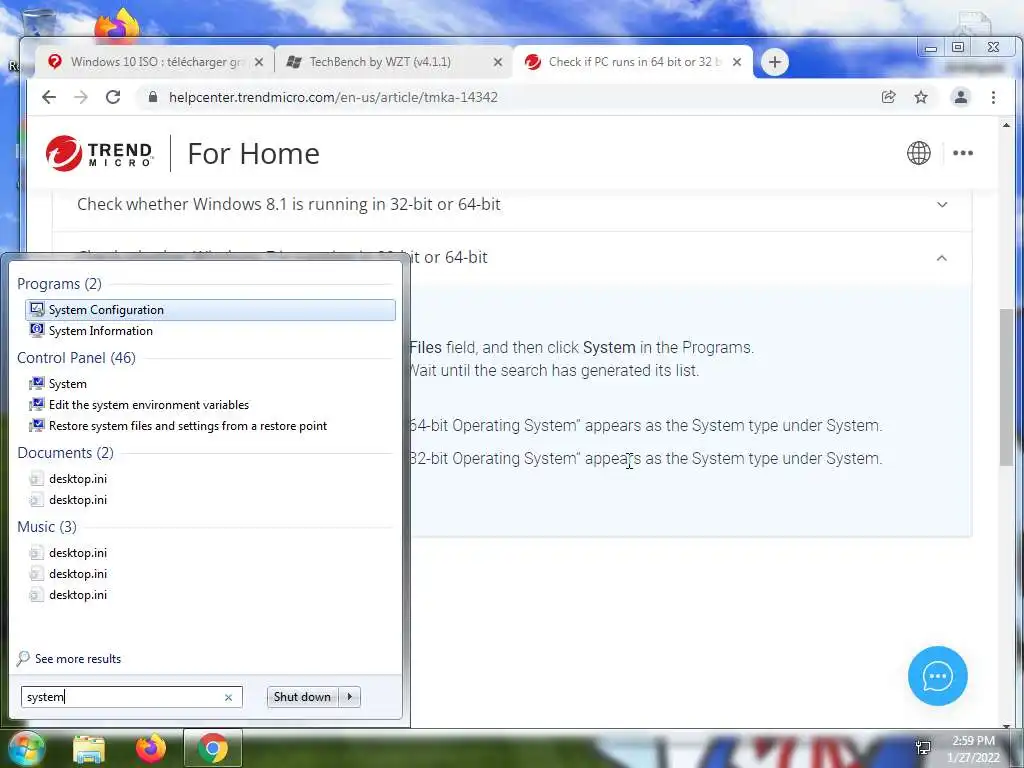Clear the search box with the X
The height and width of the screenshot is (768, 1024).
click(229, 697)
